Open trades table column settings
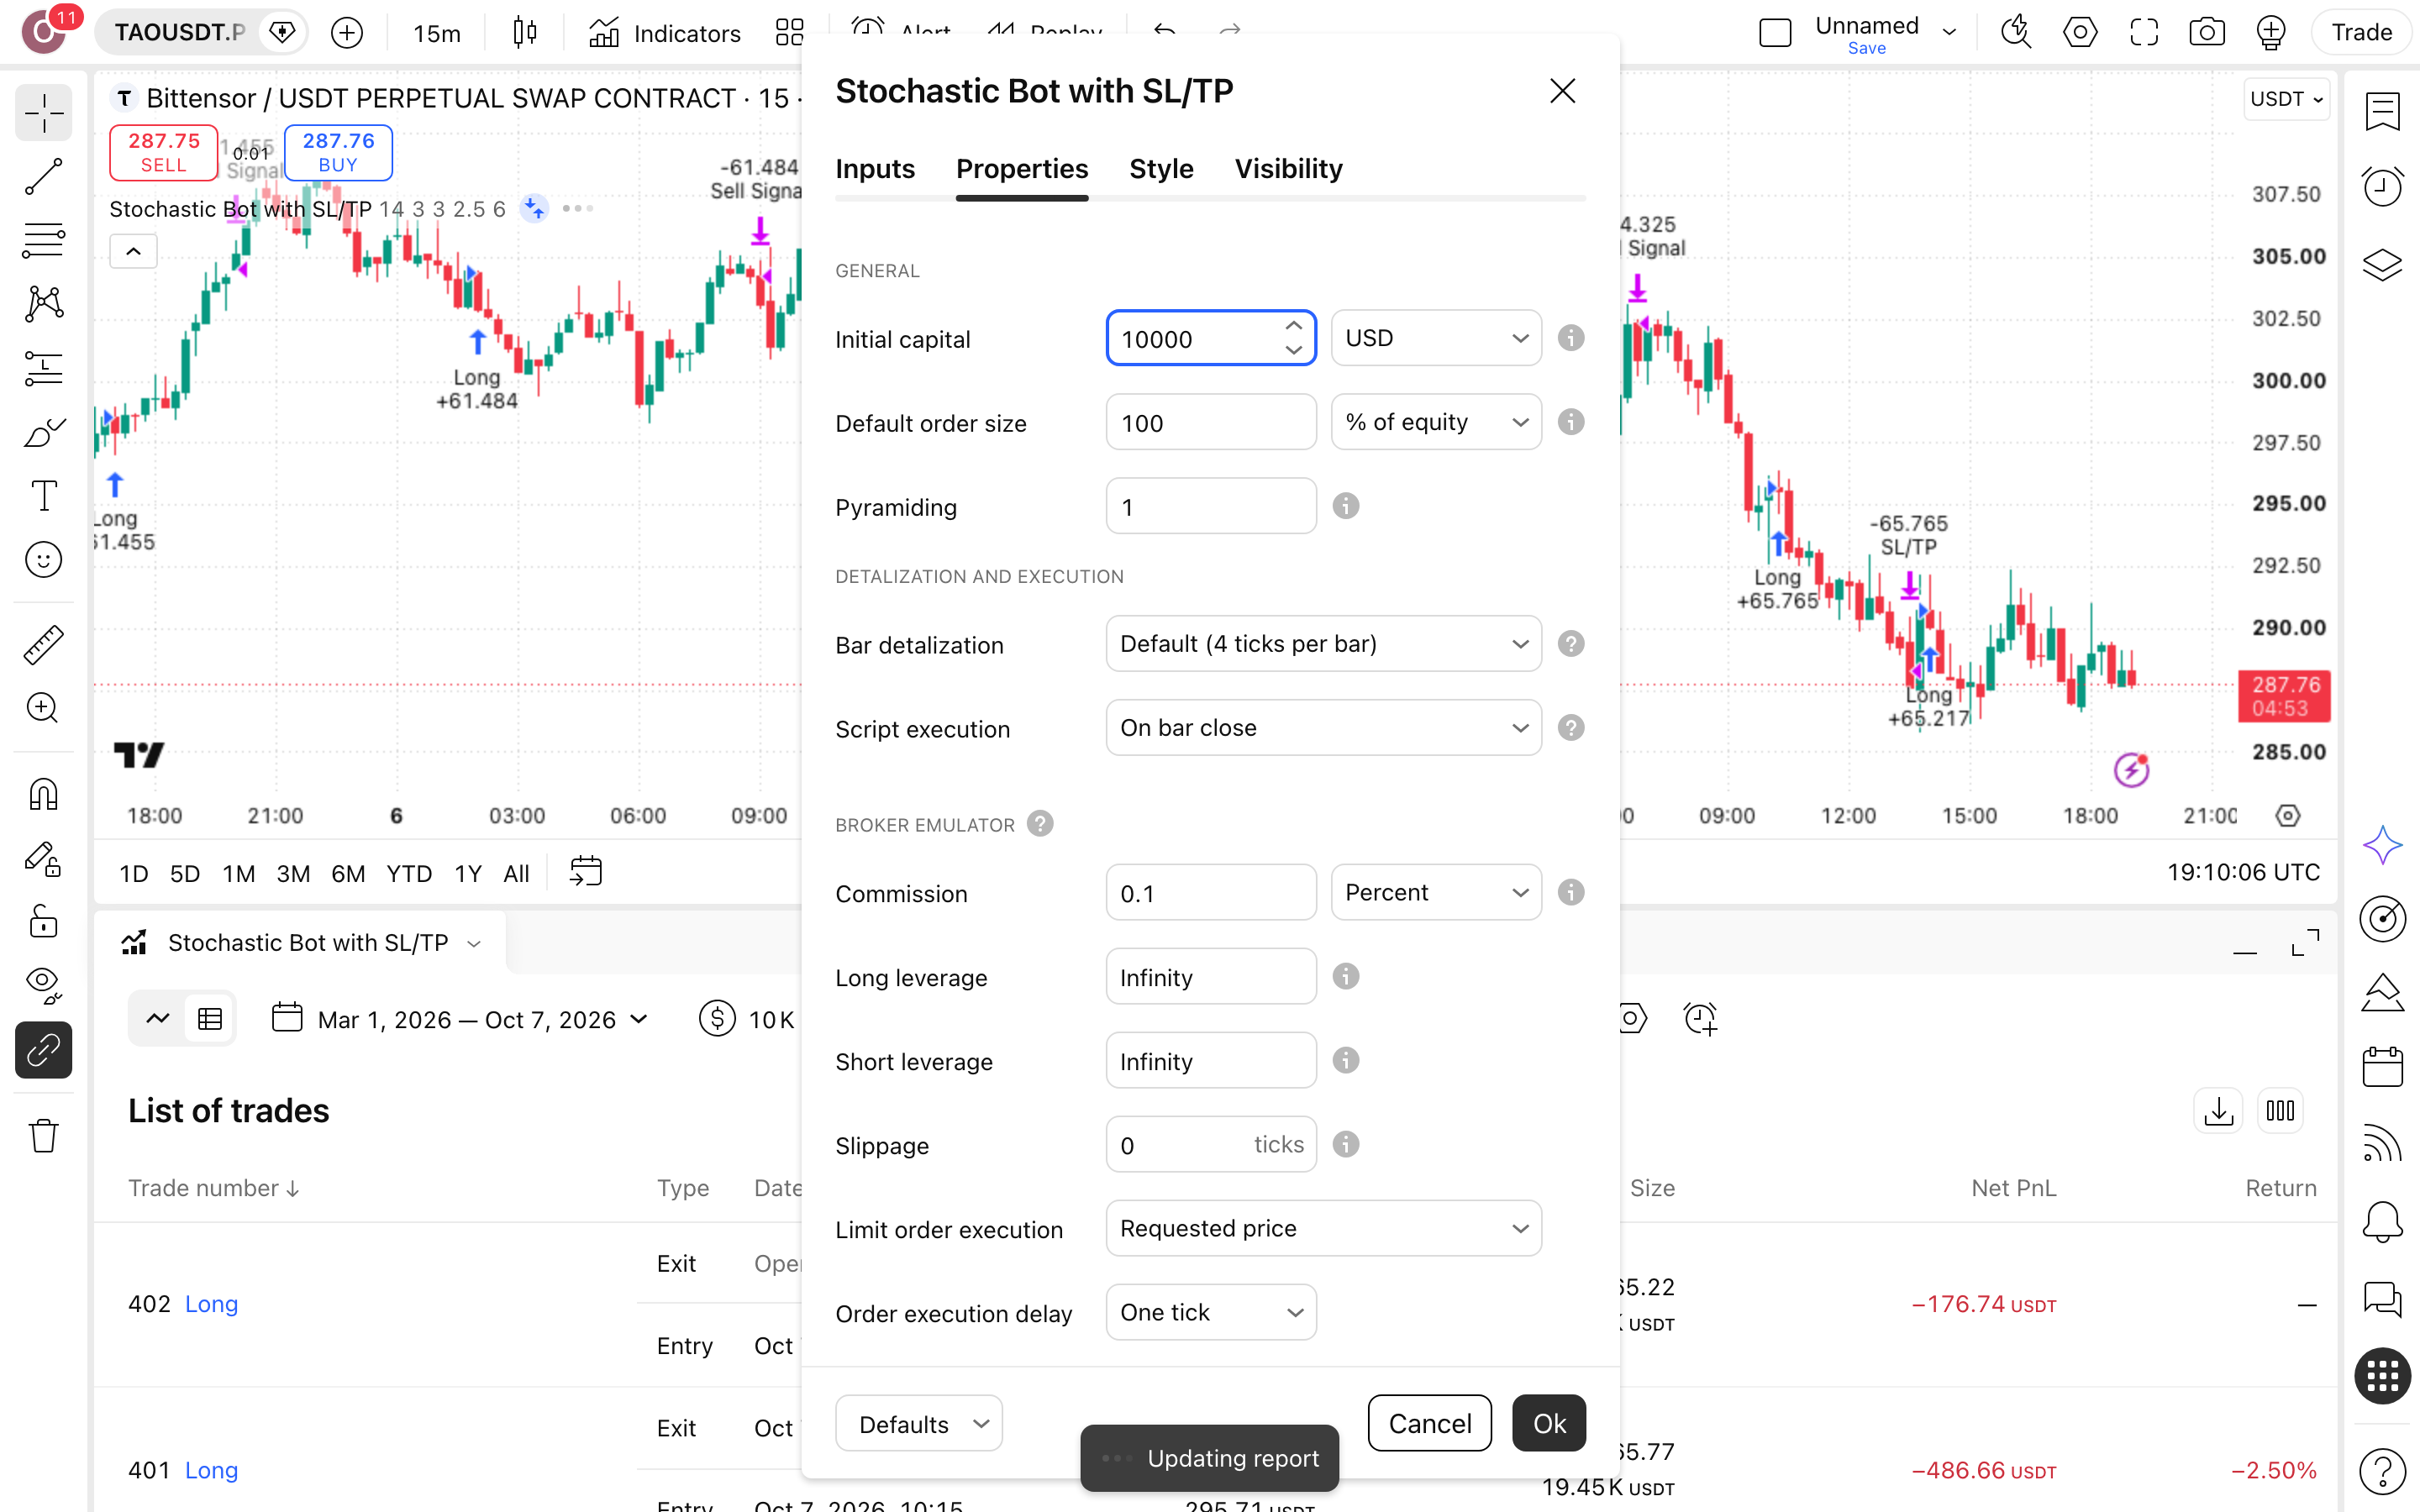 point(2280,1111)
